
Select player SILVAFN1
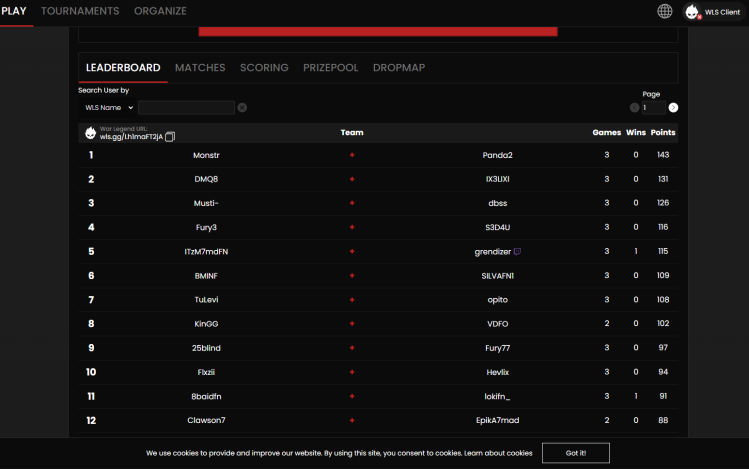(x=497, y=276)
